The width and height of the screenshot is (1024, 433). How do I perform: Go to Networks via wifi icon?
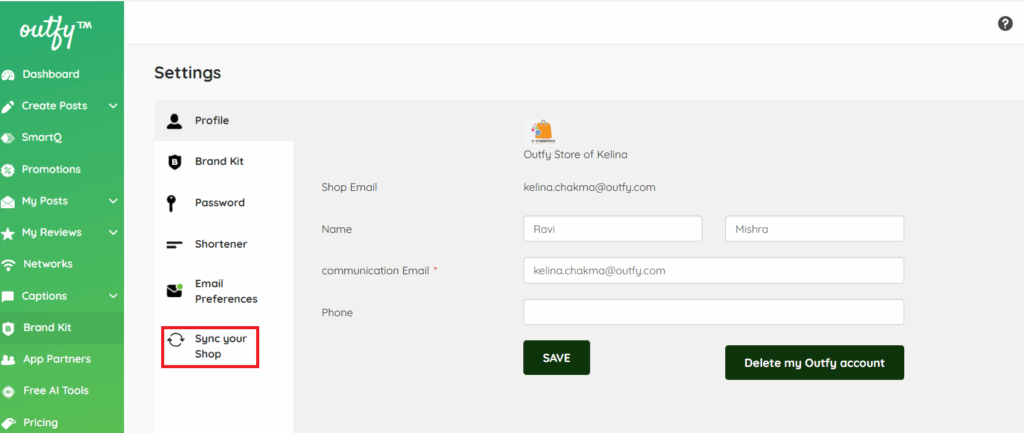pyautogui.click(x=9, y=265)
